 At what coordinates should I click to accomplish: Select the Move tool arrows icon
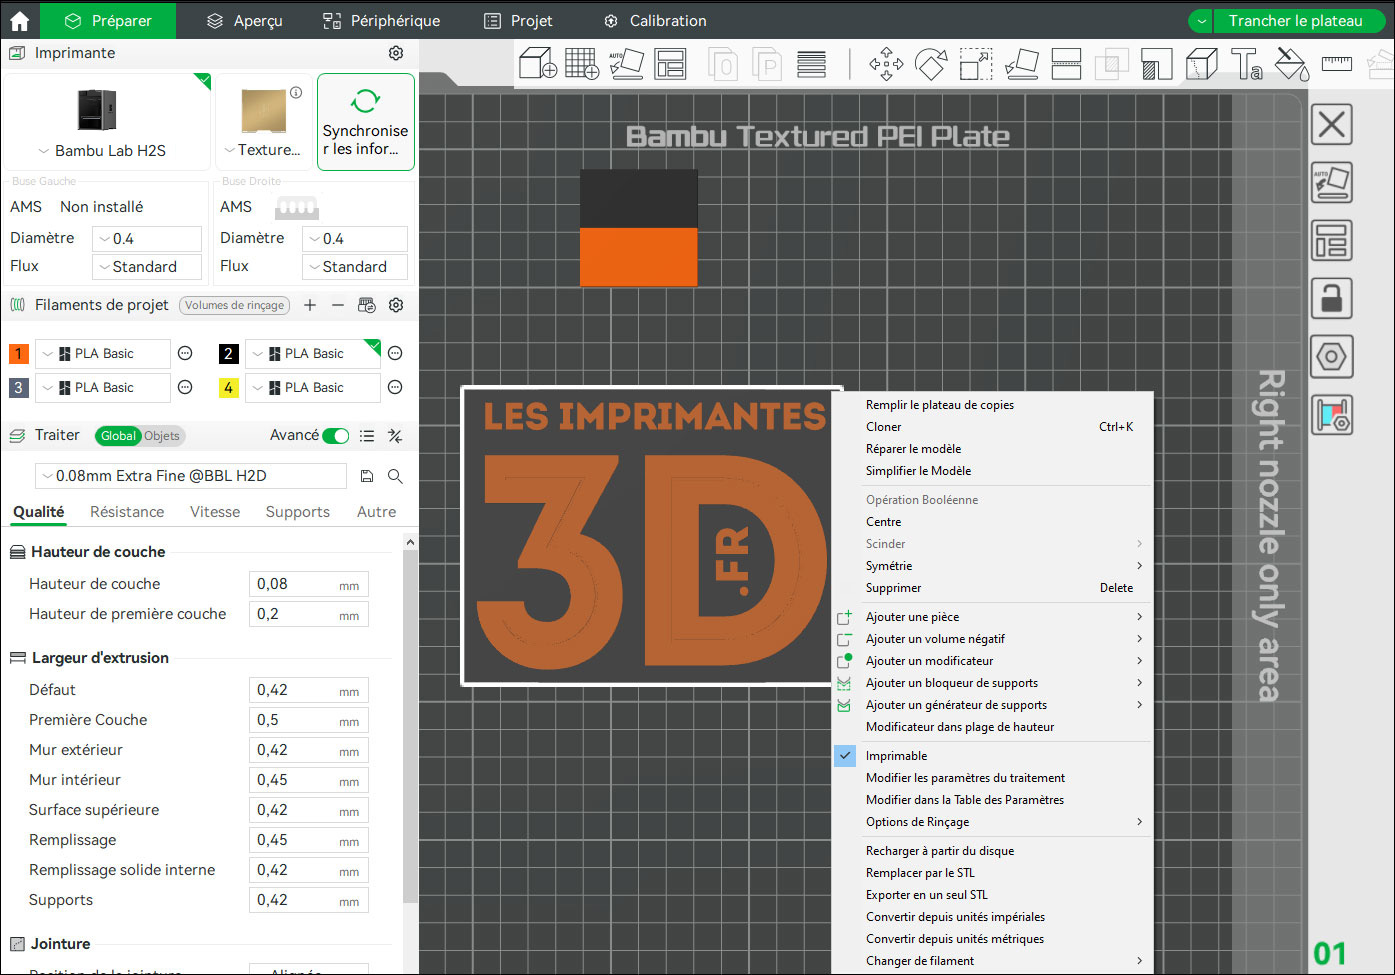[886, 64]
